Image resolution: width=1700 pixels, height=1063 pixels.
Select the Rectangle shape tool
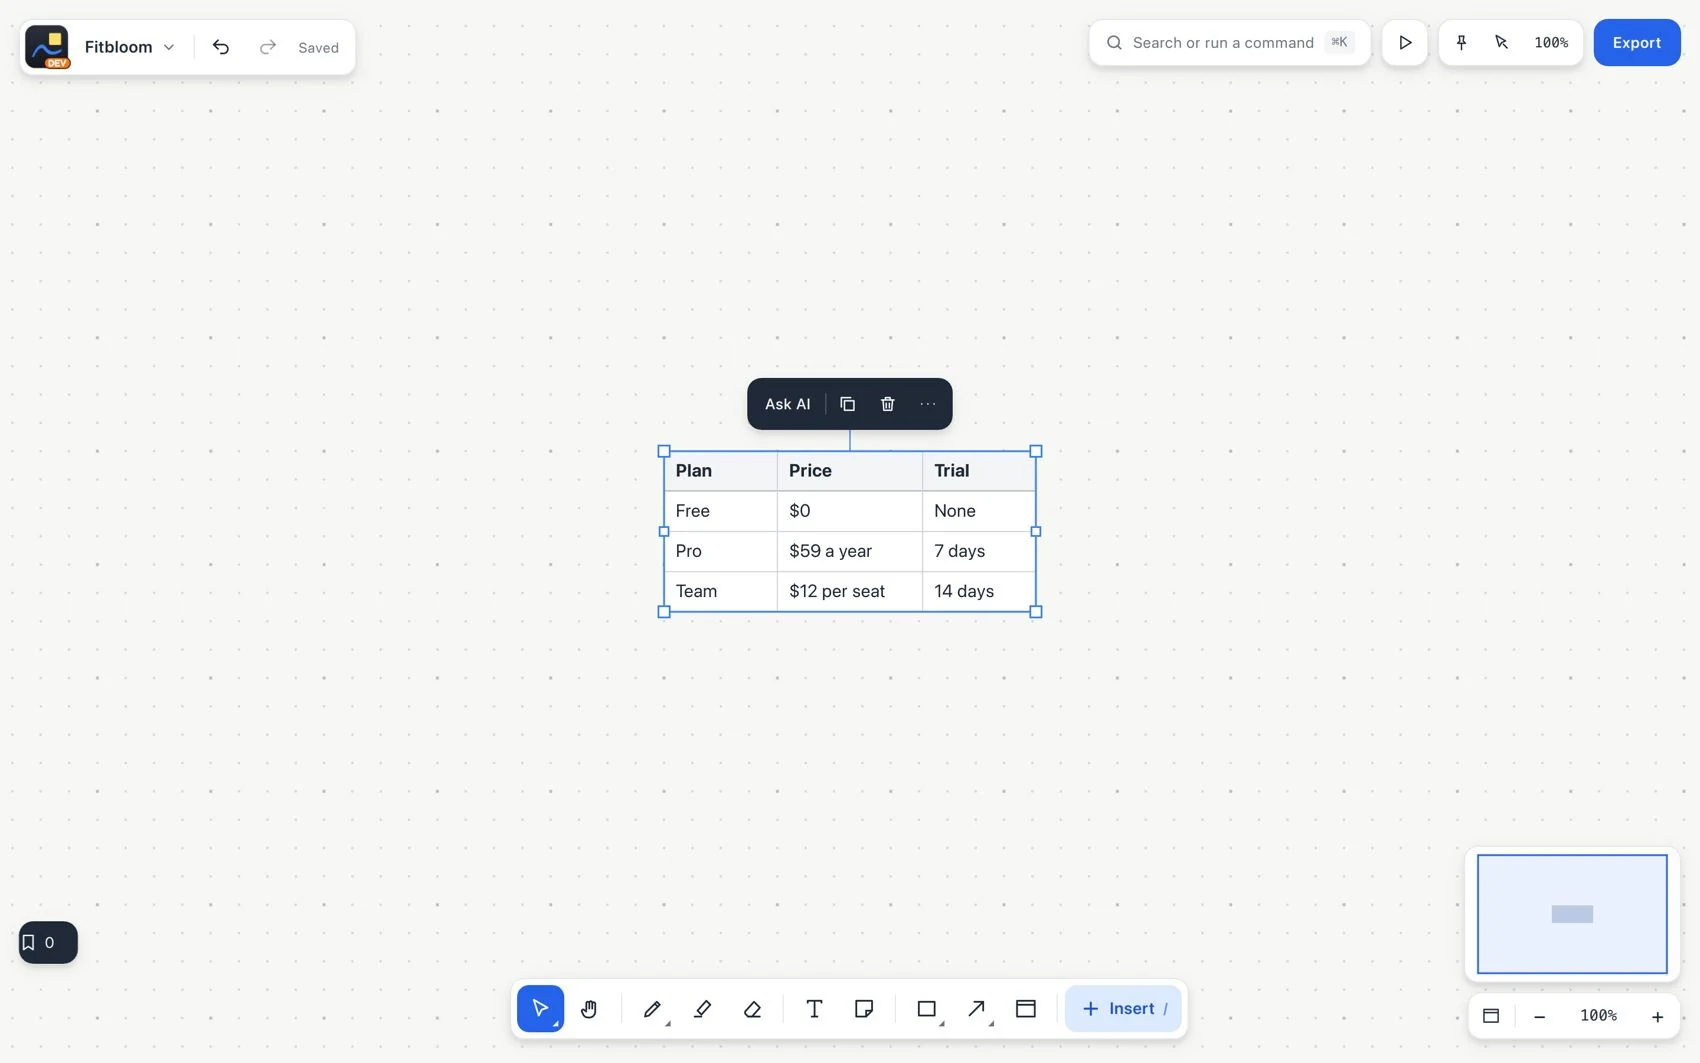click(x=927, y=1009)
